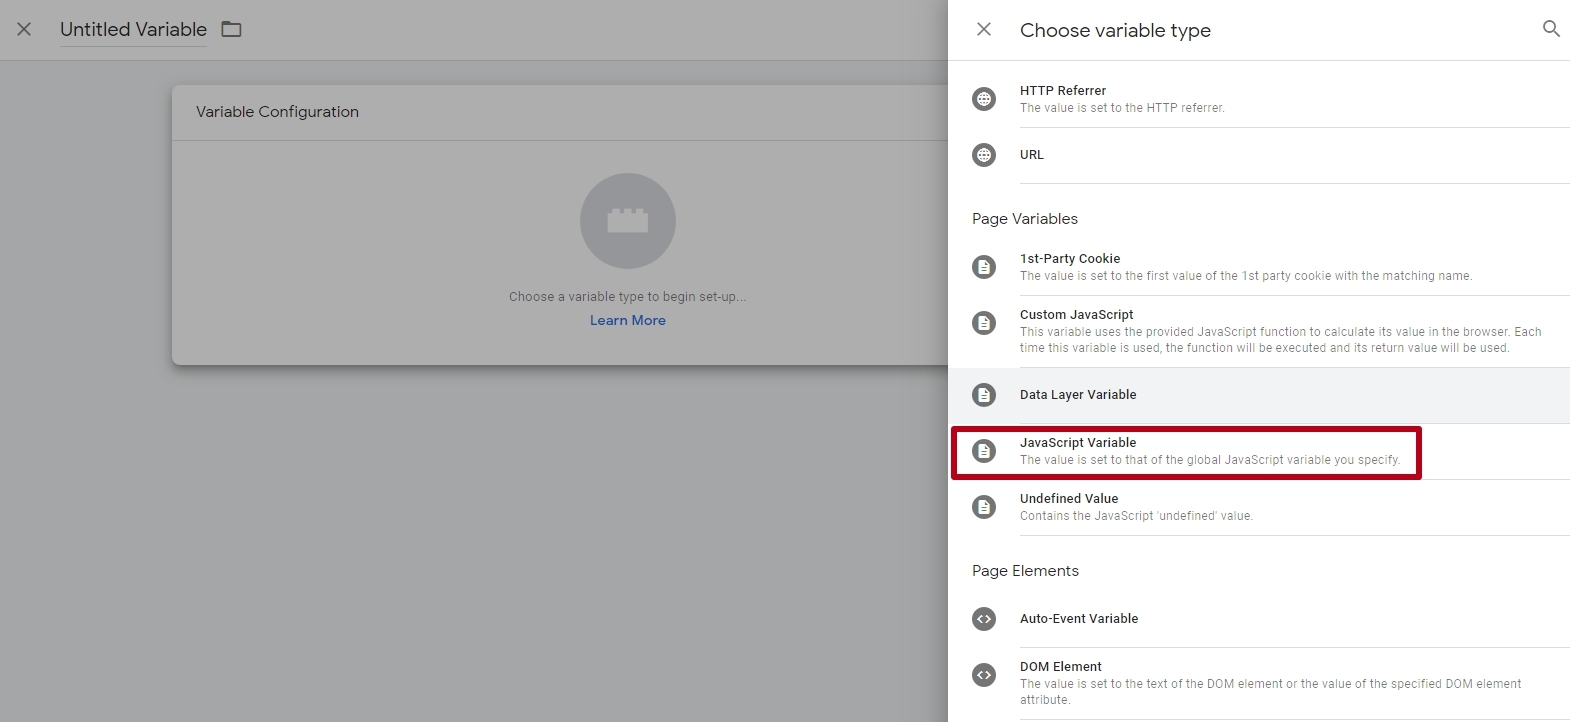Click the 'Choose a variable type to begin set-up...' text

(x=628, y=297)
